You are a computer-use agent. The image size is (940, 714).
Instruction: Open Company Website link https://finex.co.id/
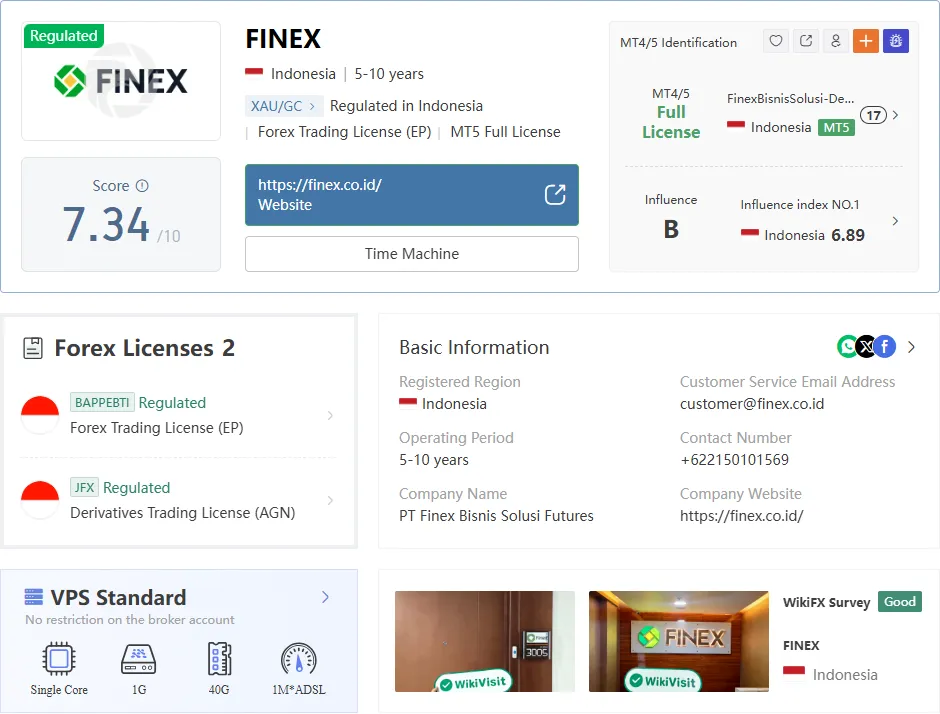(x=742, y=516)
